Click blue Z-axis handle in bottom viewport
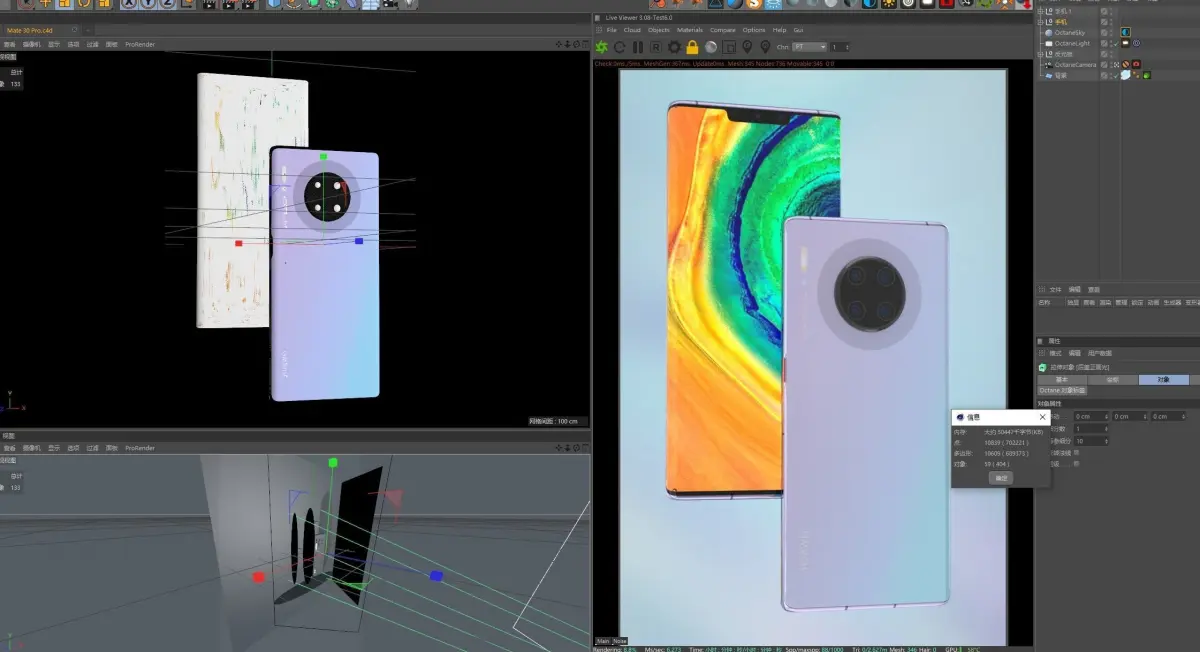The height and width of the screenshot is (652, 1200). pos(436,576)
